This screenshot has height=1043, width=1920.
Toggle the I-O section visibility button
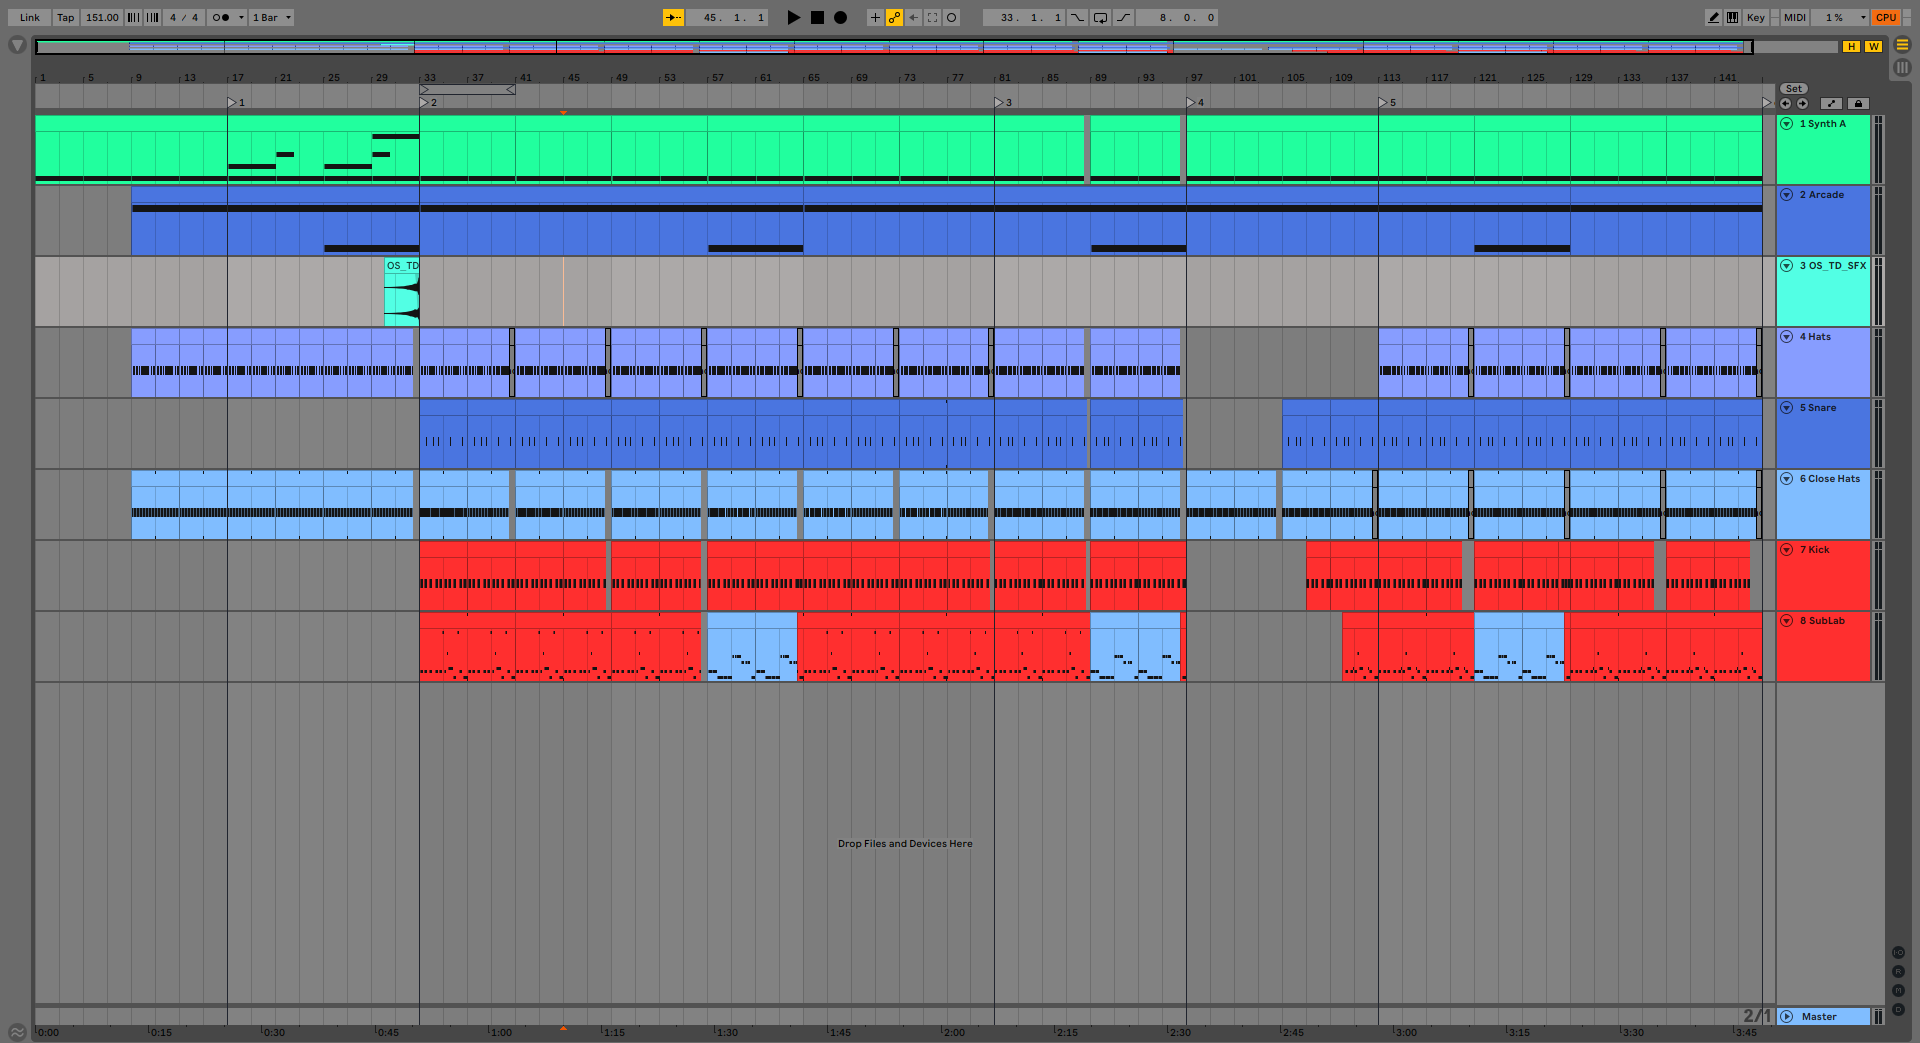1898,953
